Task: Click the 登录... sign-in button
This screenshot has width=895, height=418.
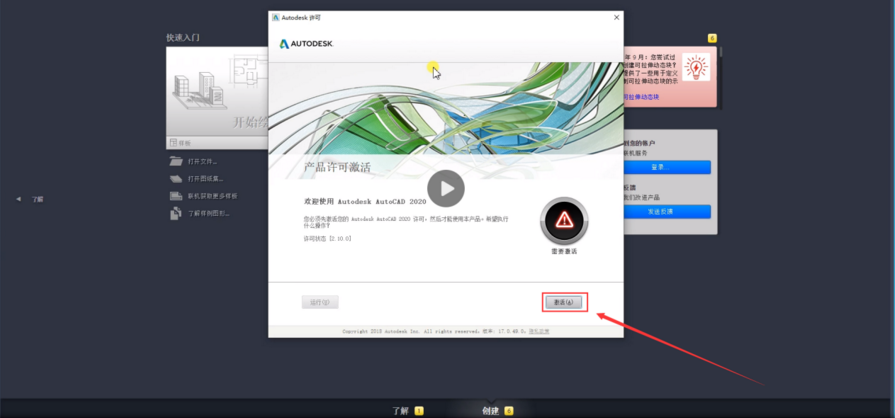Action: [x=667, y=167]
